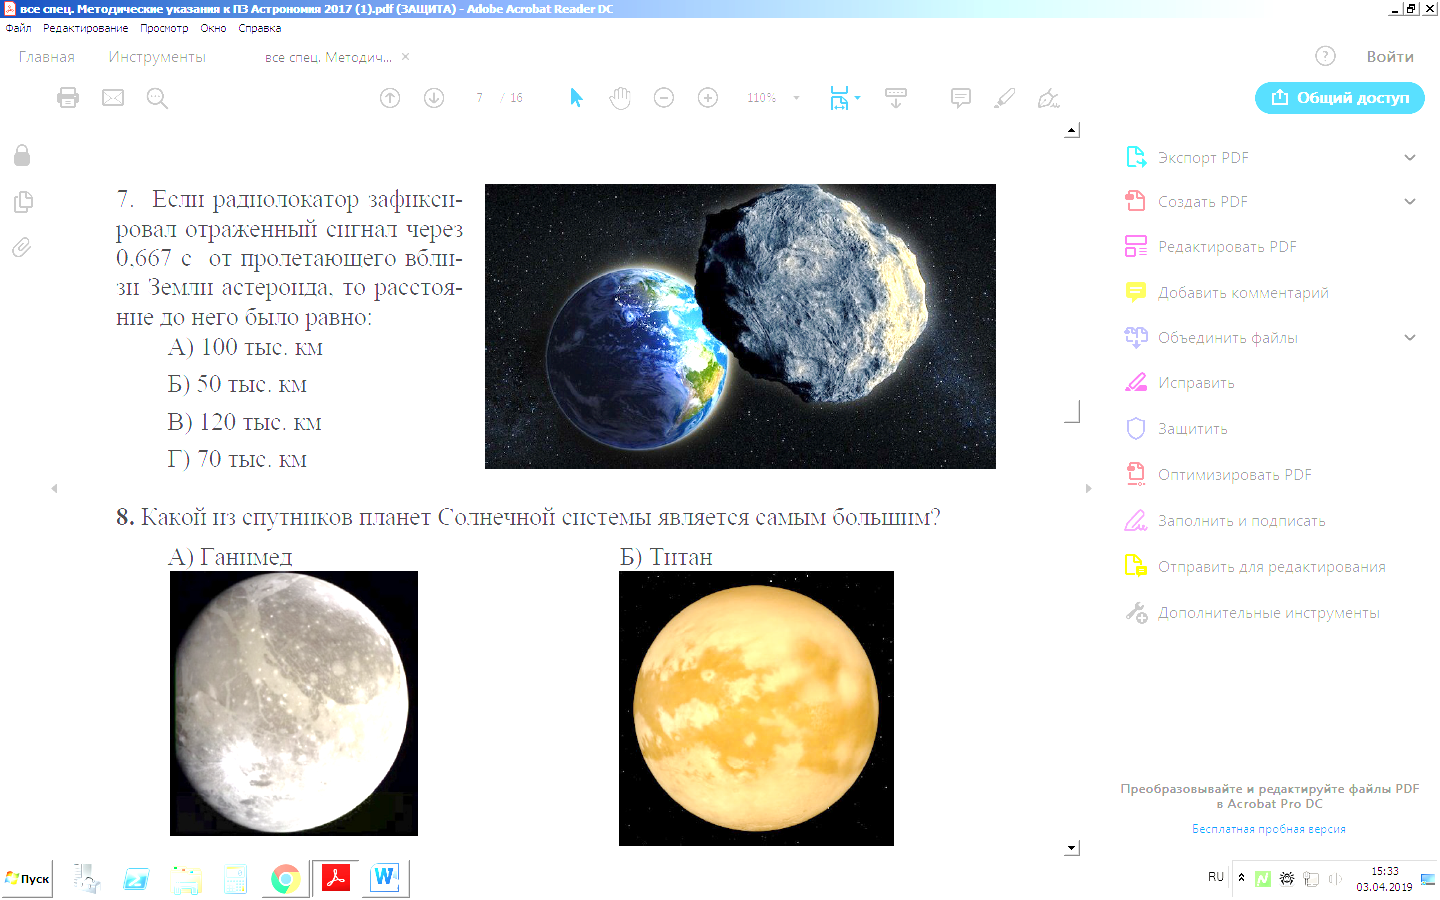Open the Редактирование menu

(85, 28)
